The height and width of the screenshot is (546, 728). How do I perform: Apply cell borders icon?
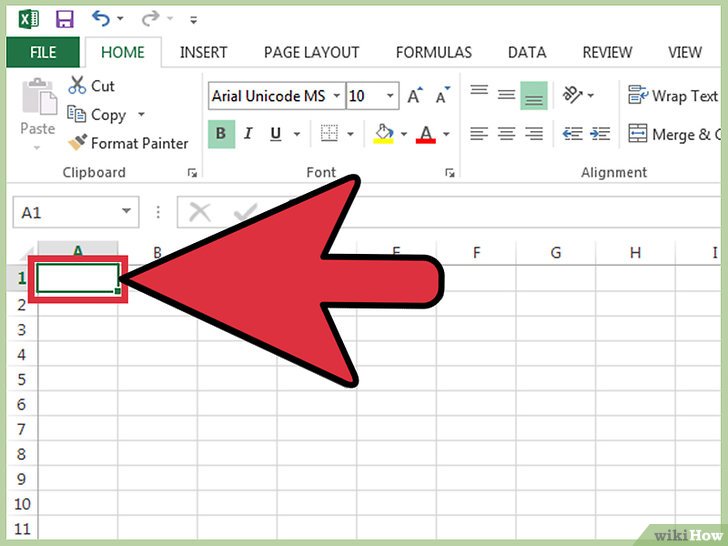pos(330,134)
